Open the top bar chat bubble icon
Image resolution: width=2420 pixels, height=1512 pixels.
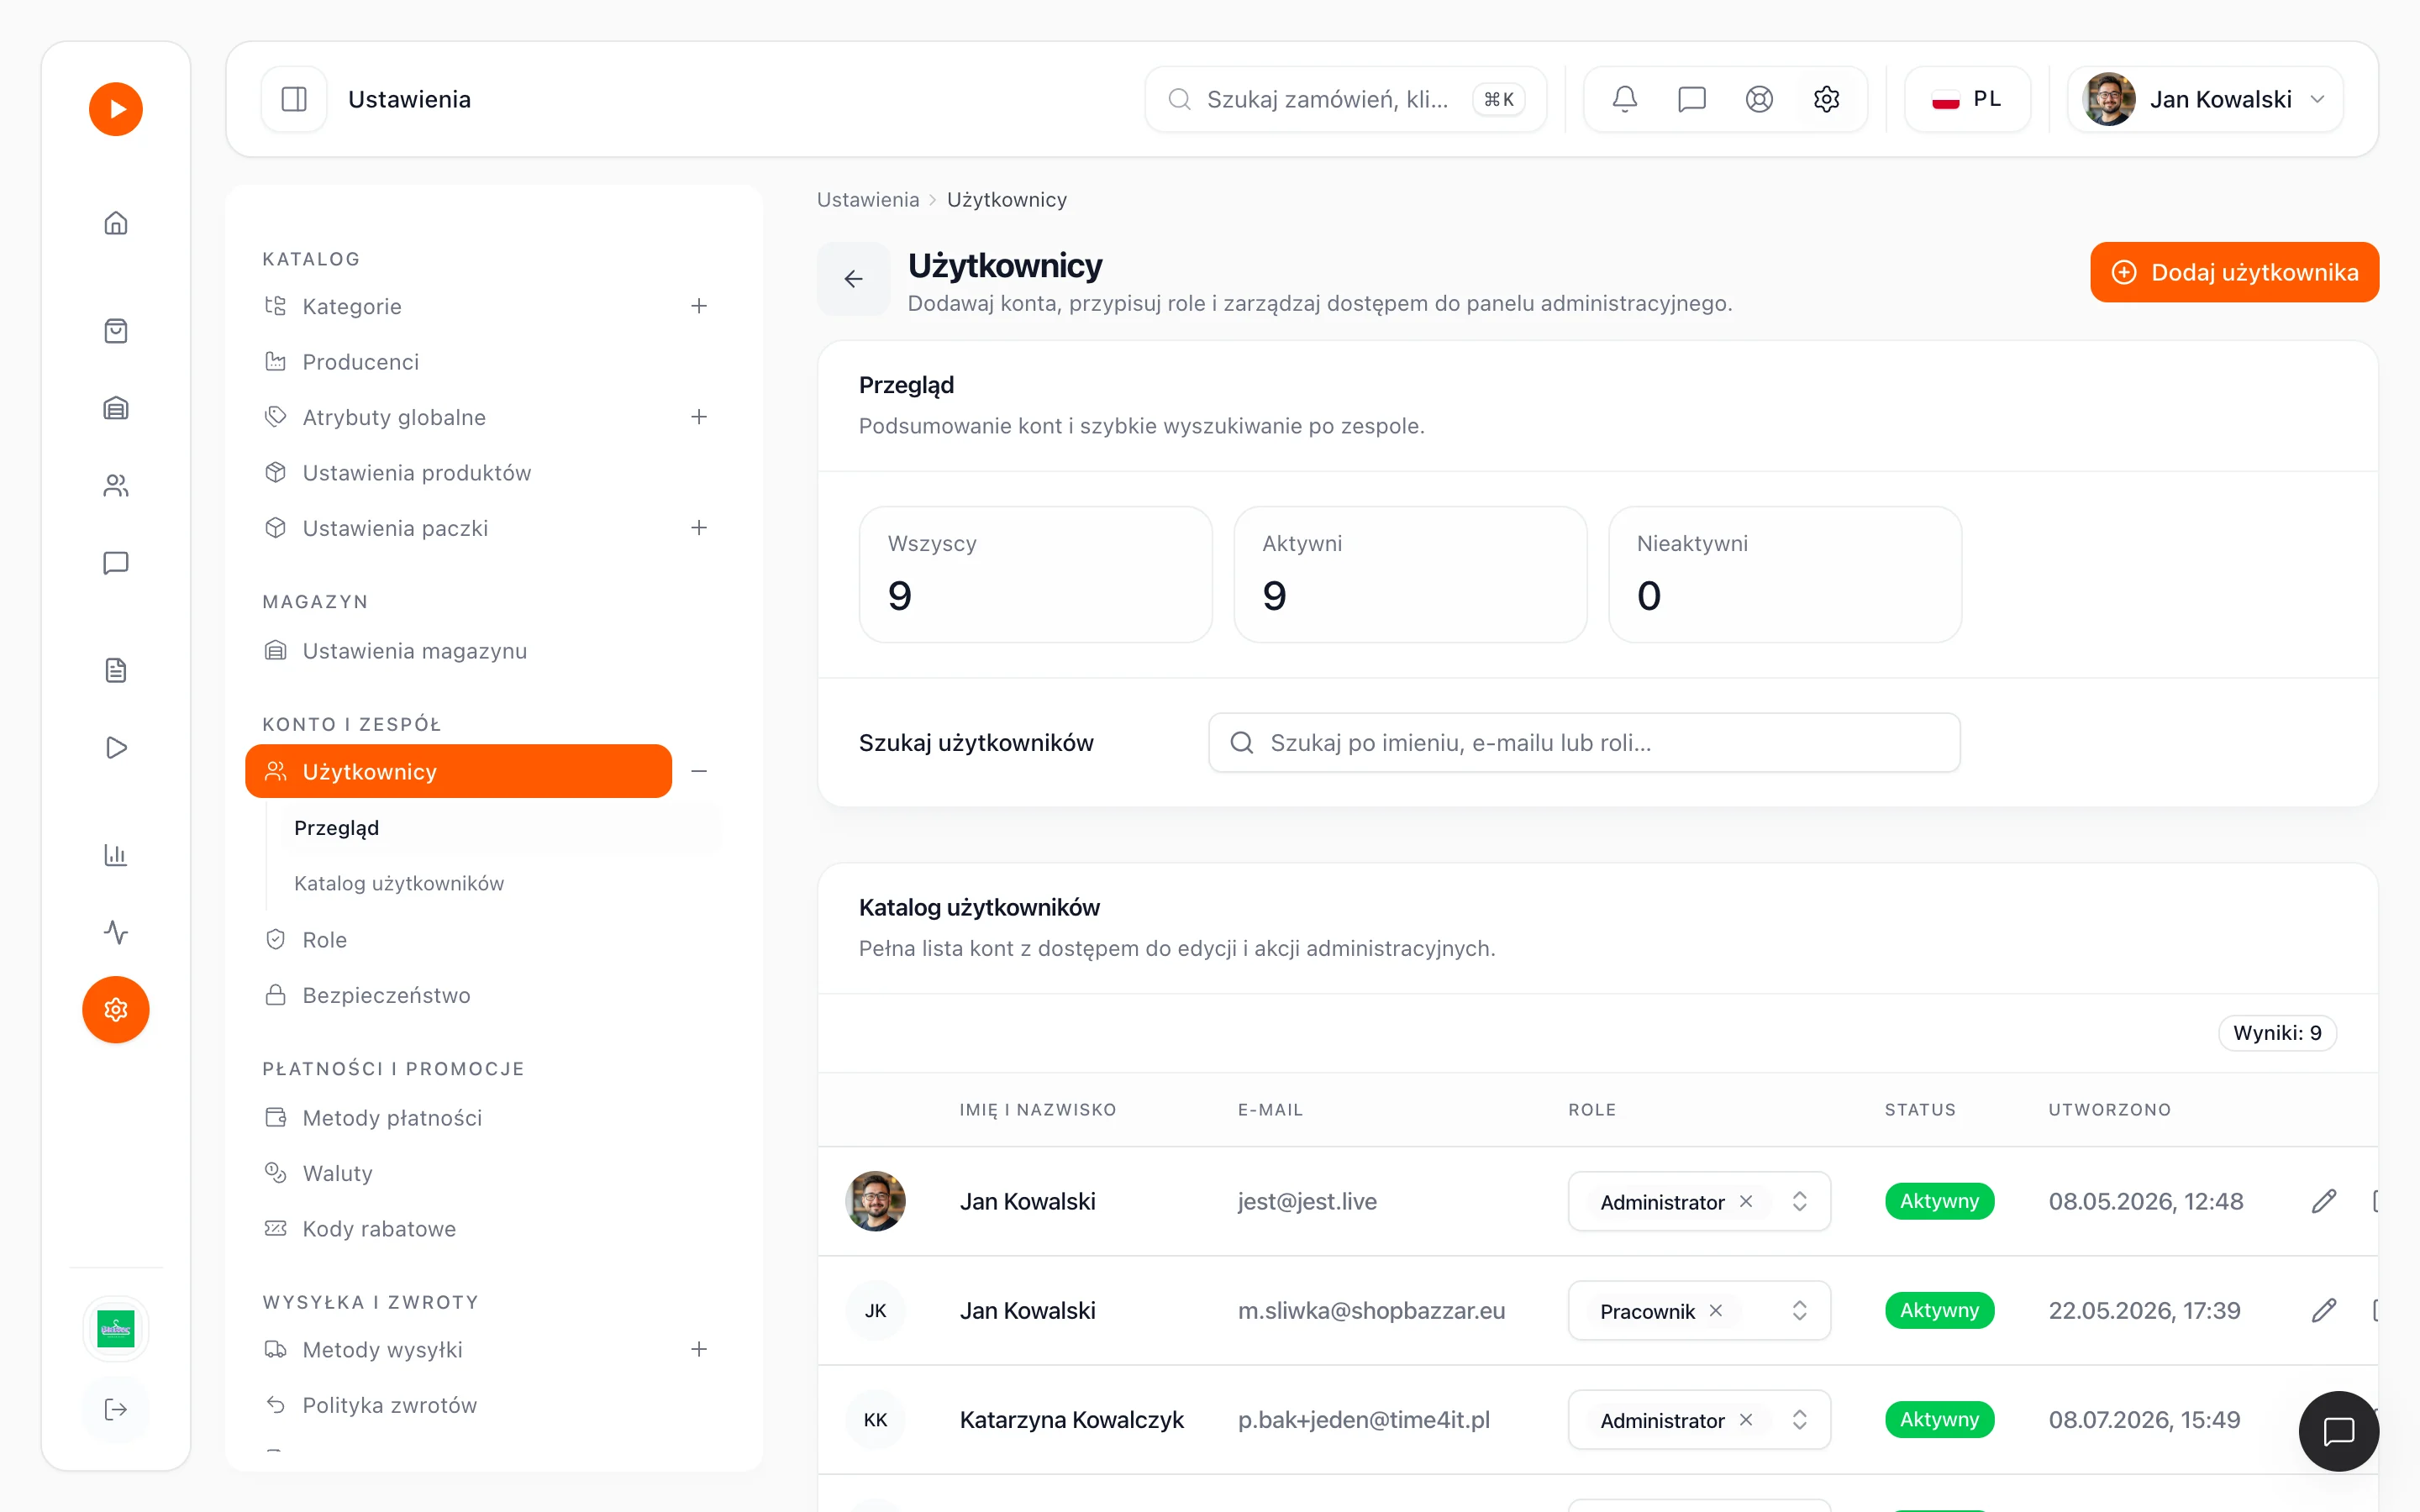pyautogui.click(x=1692, y=99)
